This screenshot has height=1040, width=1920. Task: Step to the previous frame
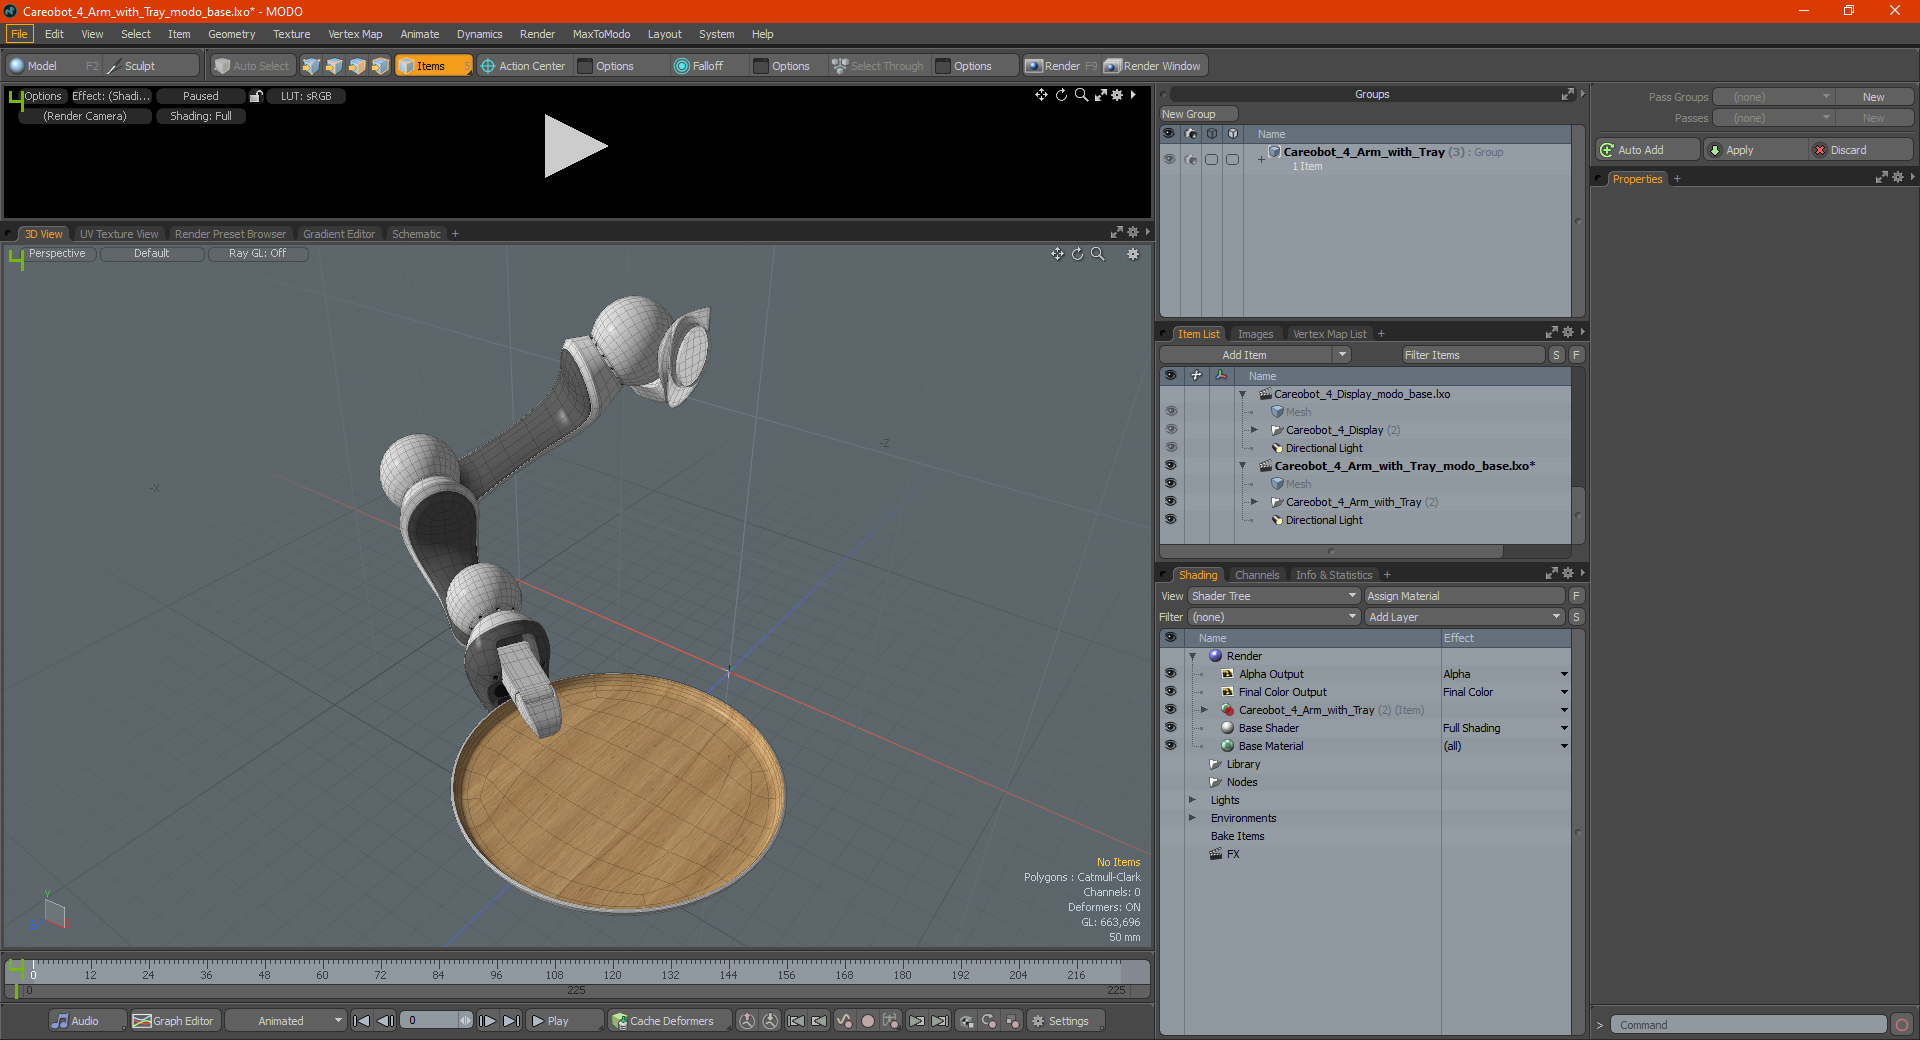(385, 1021)
